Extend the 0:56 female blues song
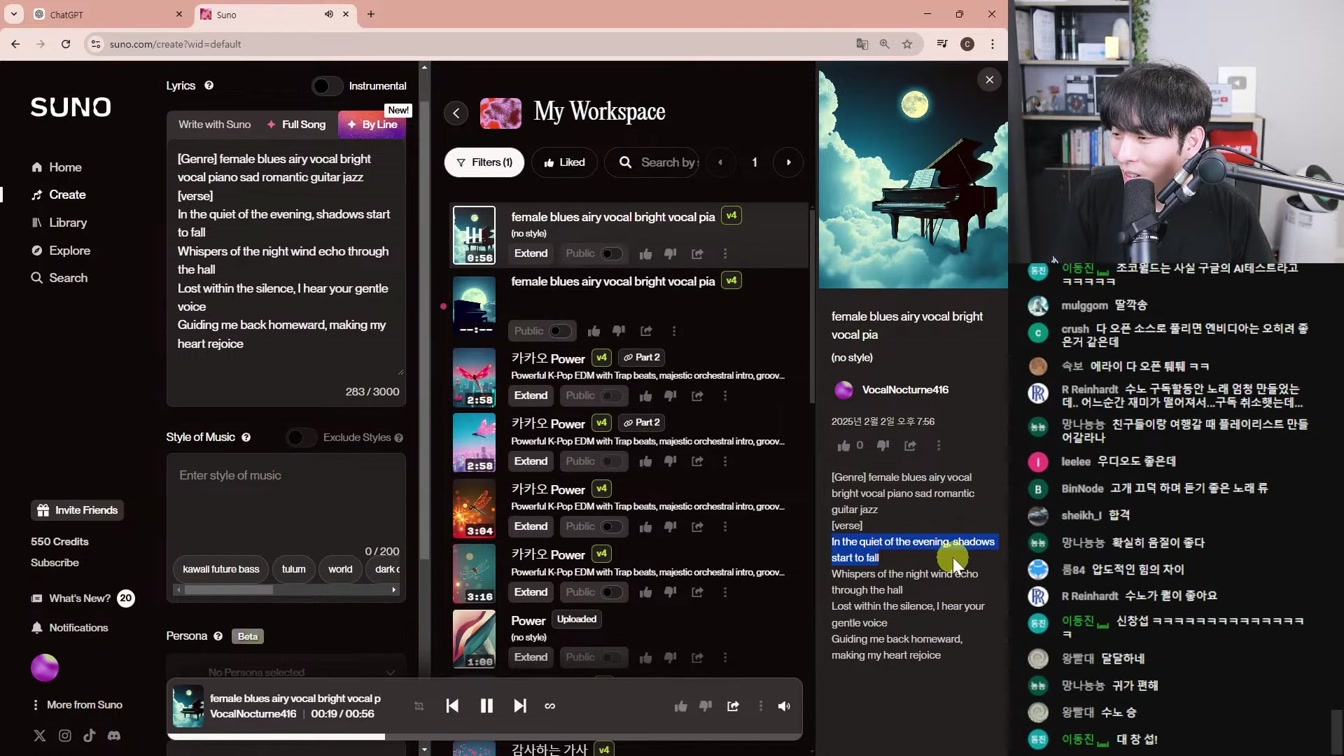This screenshot has height=756, width=1344. pos(531,254)
